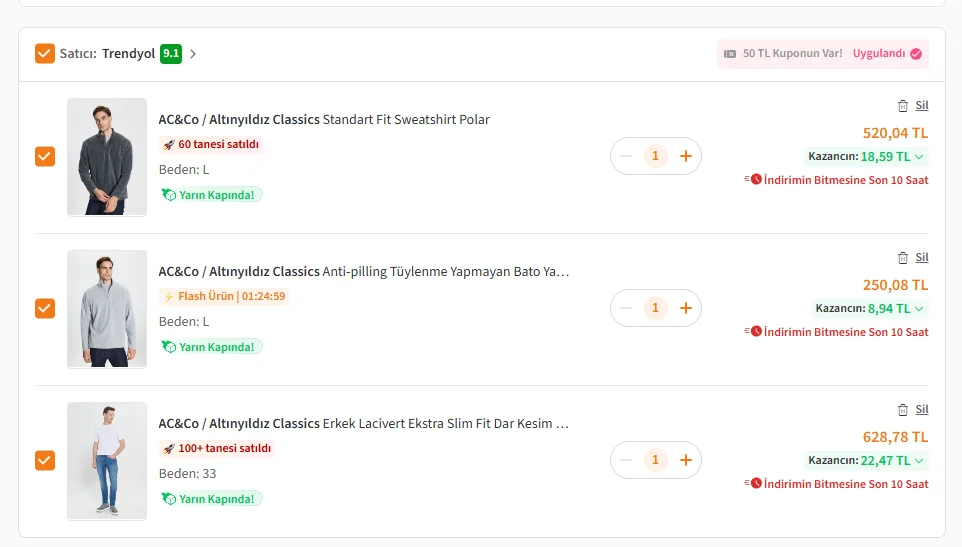
Task: Uncheck the Sweatshirt Polar item checkbox
Action: coord(45,156)
